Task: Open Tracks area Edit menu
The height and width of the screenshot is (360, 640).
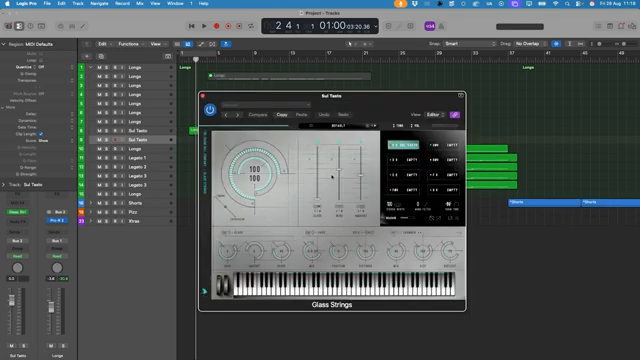Action: coord(104,44)
